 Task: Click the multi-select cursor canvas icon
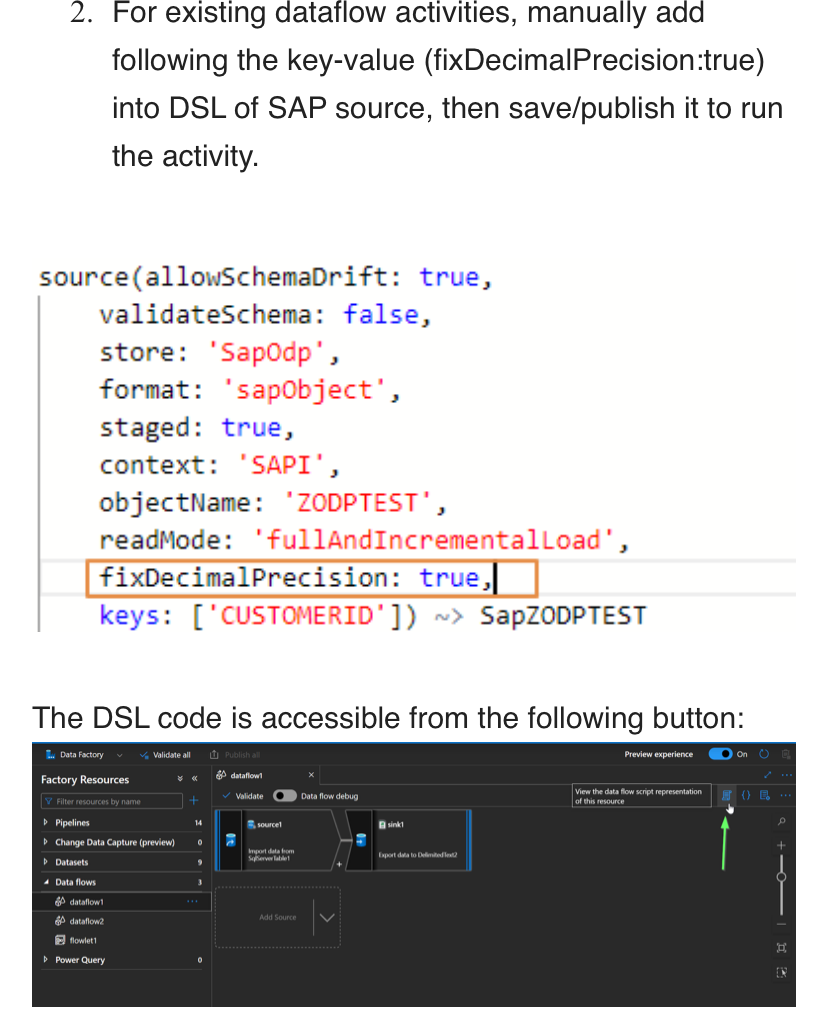(781, 972)
